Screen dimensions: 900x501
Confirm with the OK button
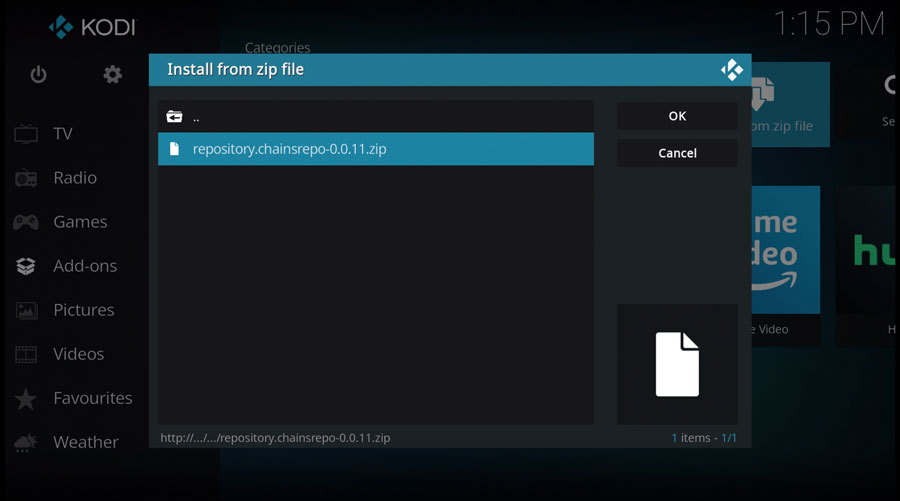[677, 116]
